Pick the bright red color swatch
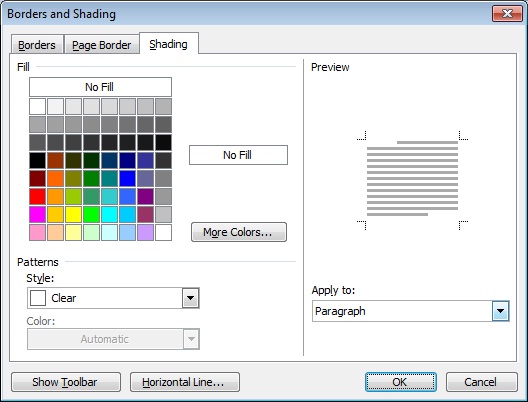The height and width of the screenshot is (402, 528). pyautogui.click(x=37, y=197)
